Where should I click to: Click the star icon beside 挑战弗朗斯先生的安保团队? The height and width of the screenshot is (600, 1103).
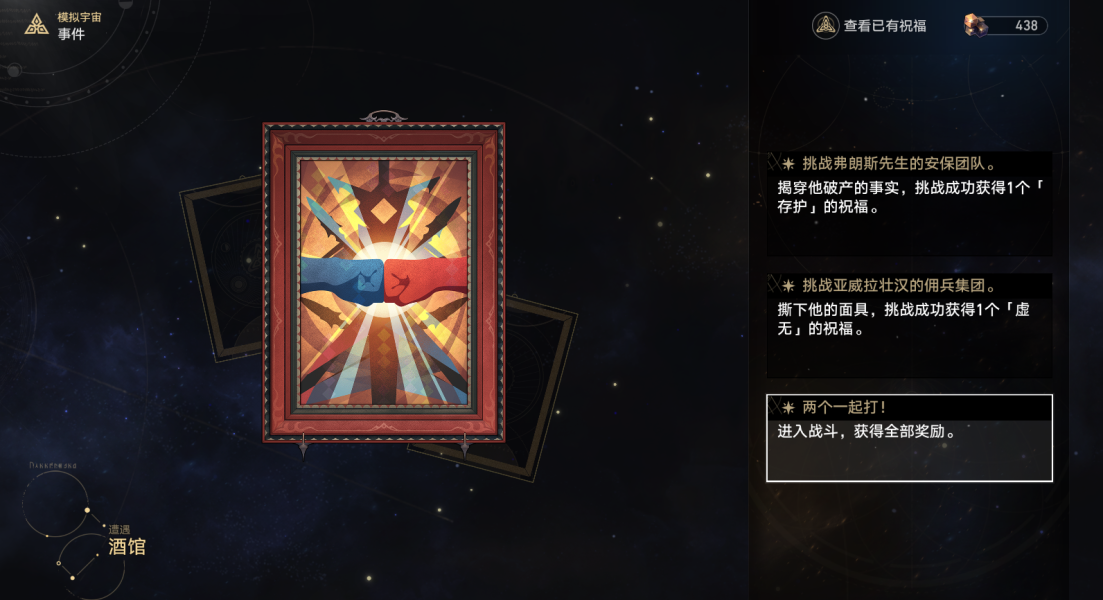click(789, 164)
